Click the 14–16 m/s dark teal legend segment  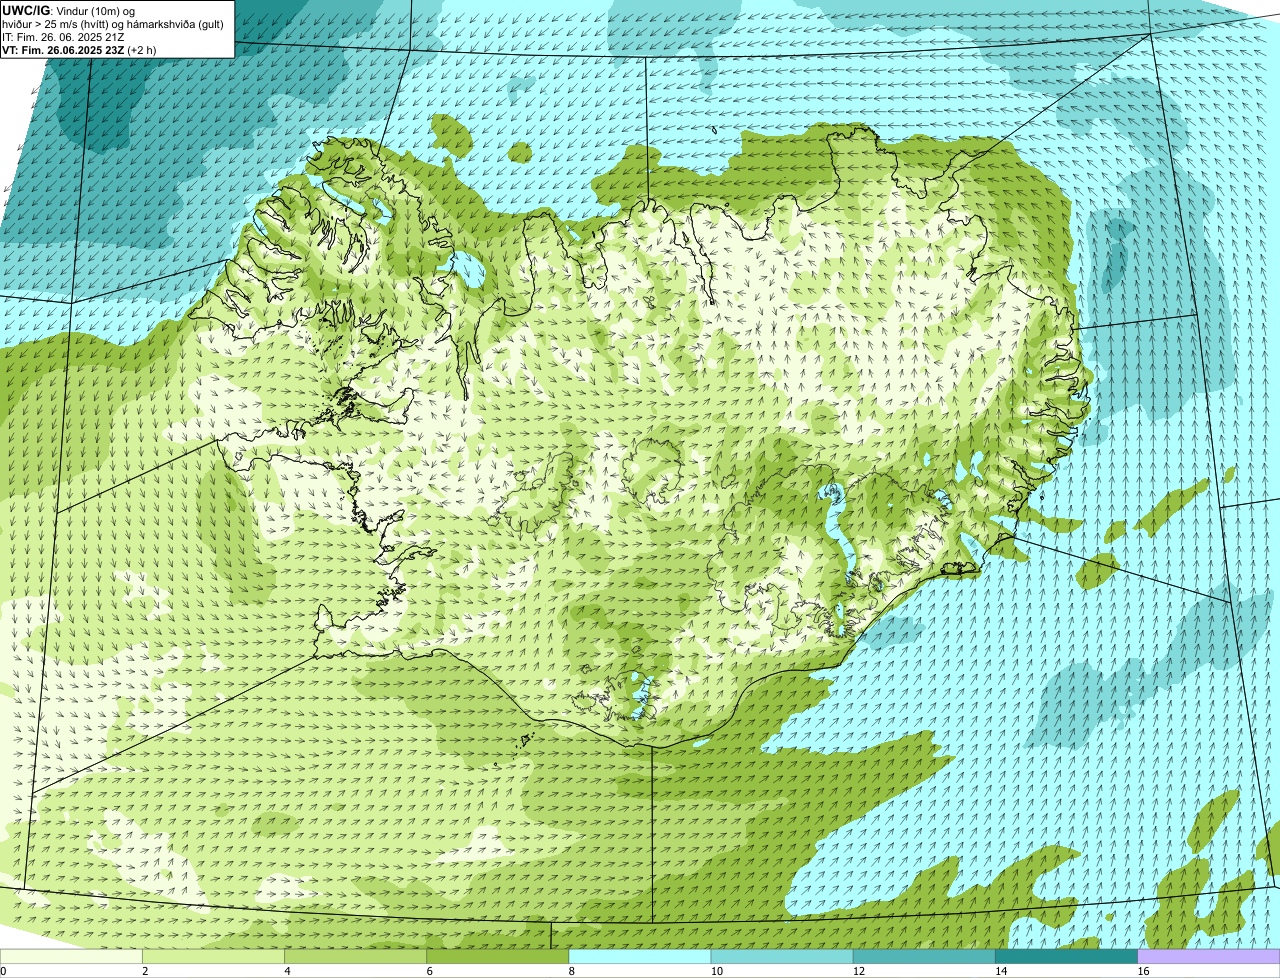(x=1066, y=957)
